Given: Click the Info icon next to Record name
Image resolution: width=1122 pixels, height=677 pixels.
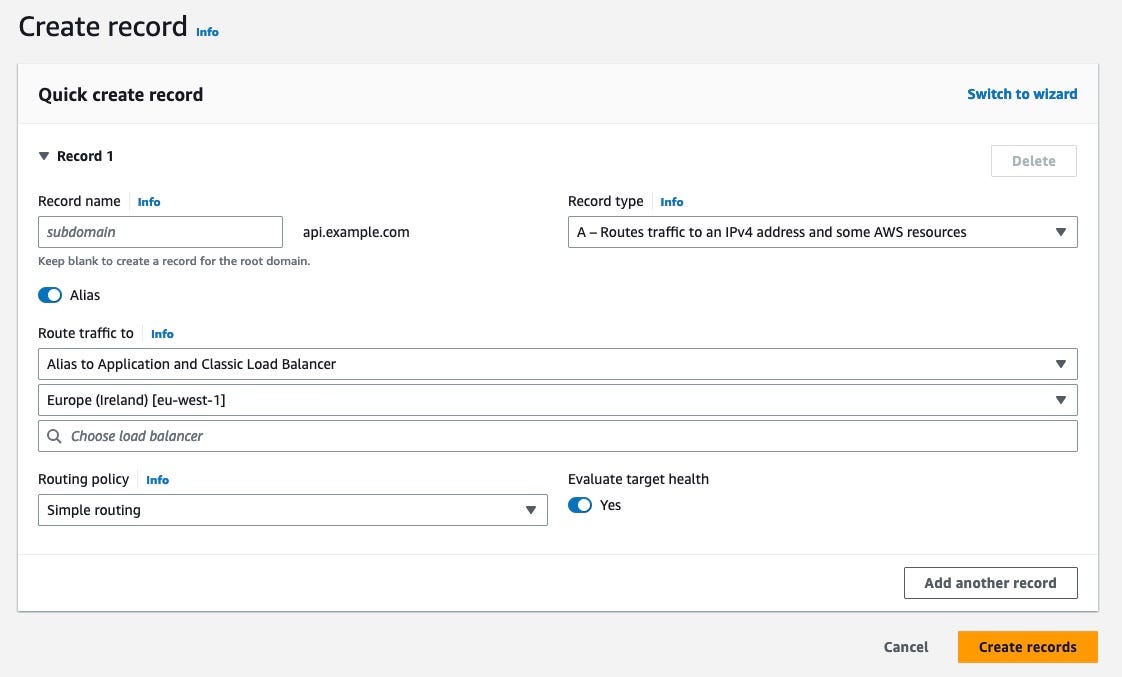Looking at the screenshot, I should coord(148,201).
